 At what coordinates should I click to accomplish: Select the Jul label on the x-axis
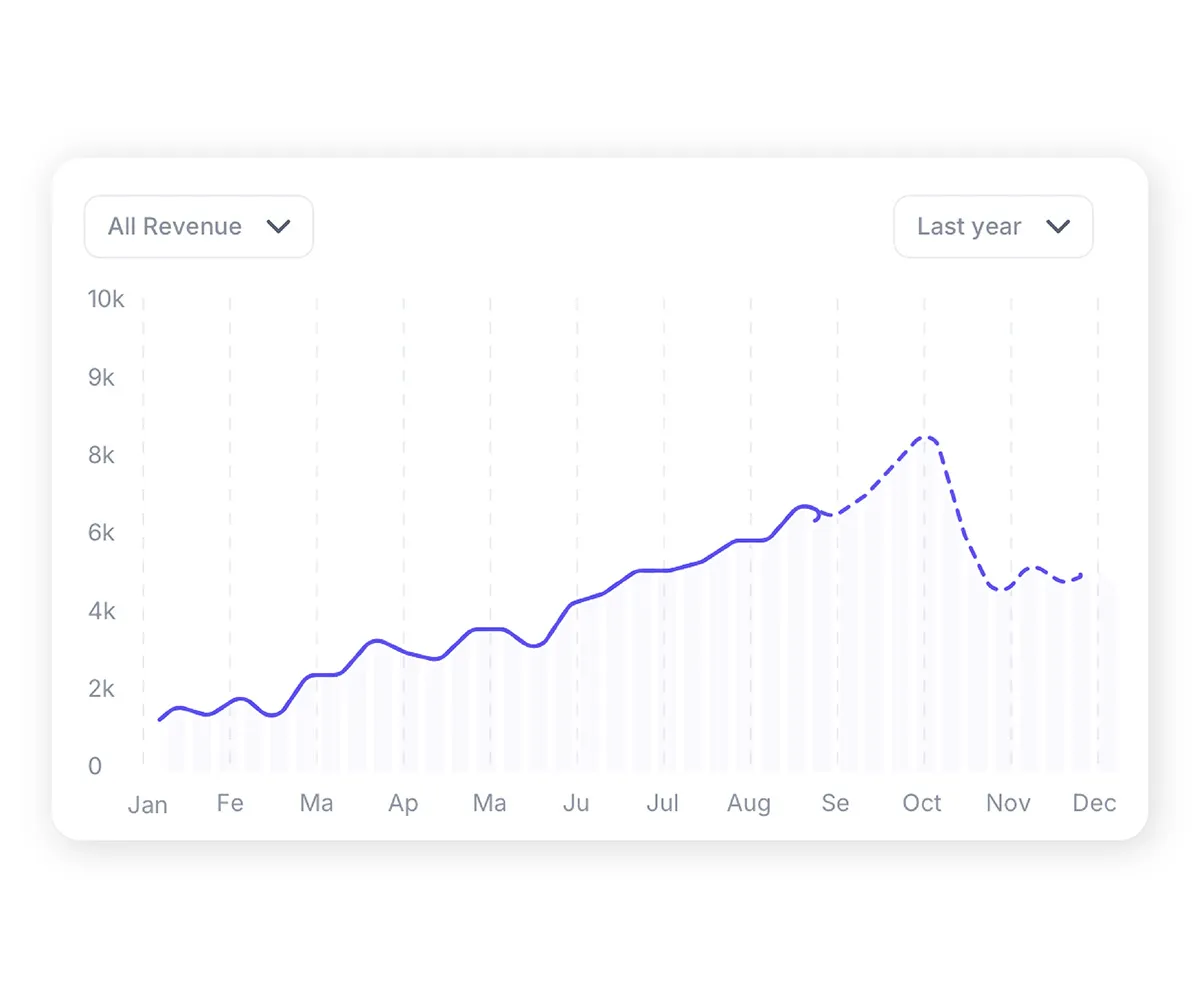coord(662,803)
